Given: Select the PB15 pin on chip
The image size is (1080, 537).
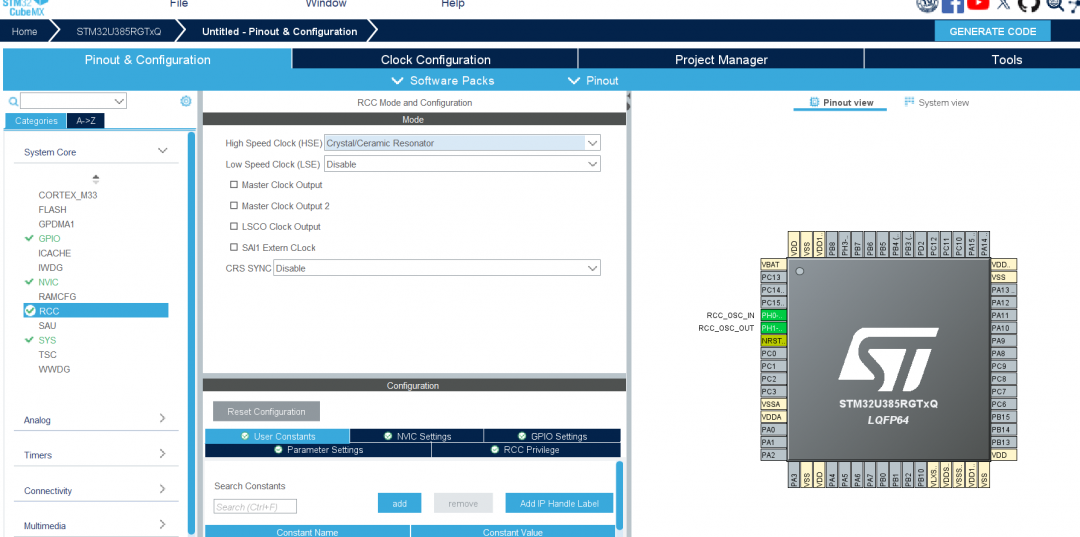Looking at the screenshot, I should coord(1004,417).
